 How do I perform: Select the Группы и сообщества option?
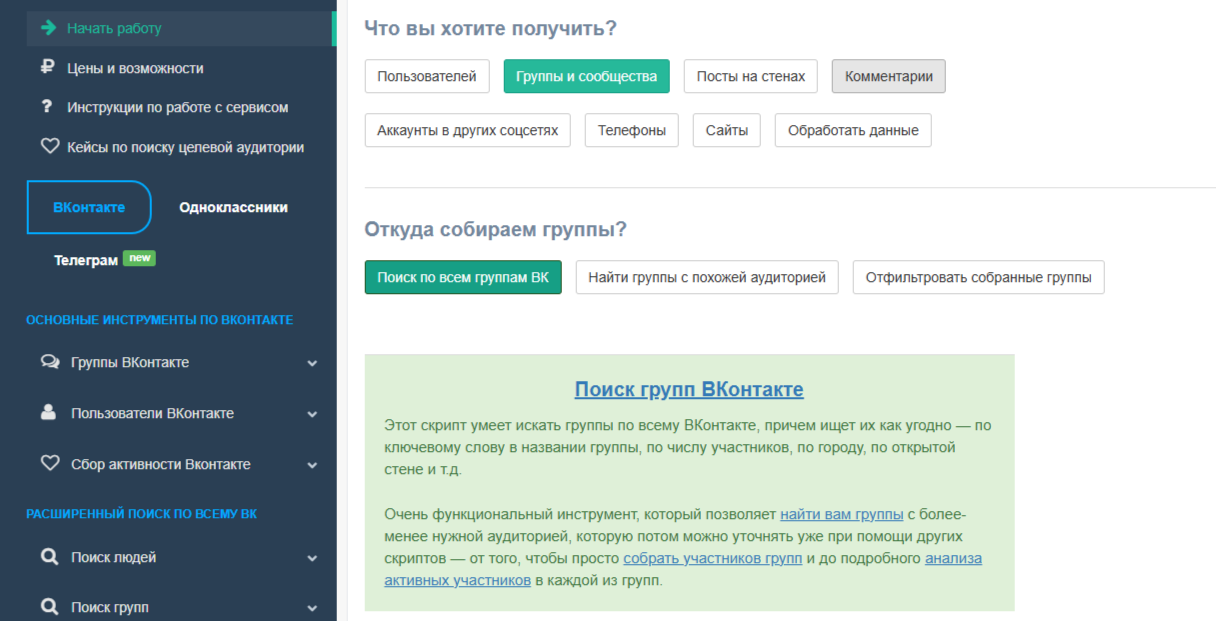pos(587,76)
